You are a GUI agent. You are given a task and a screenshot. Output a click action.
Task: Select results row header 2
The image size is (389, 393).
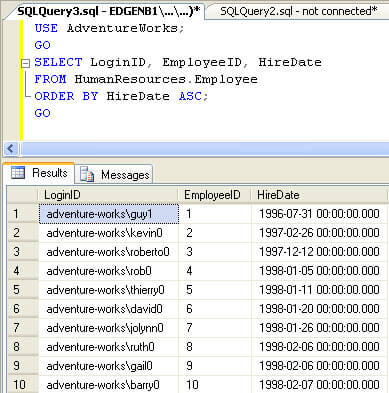(23, 233)
